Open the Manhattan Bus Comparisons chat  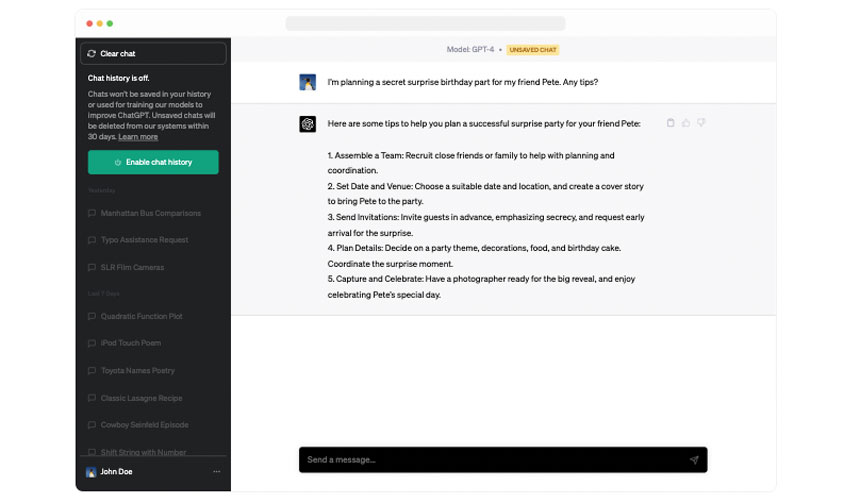click(150, 213)
